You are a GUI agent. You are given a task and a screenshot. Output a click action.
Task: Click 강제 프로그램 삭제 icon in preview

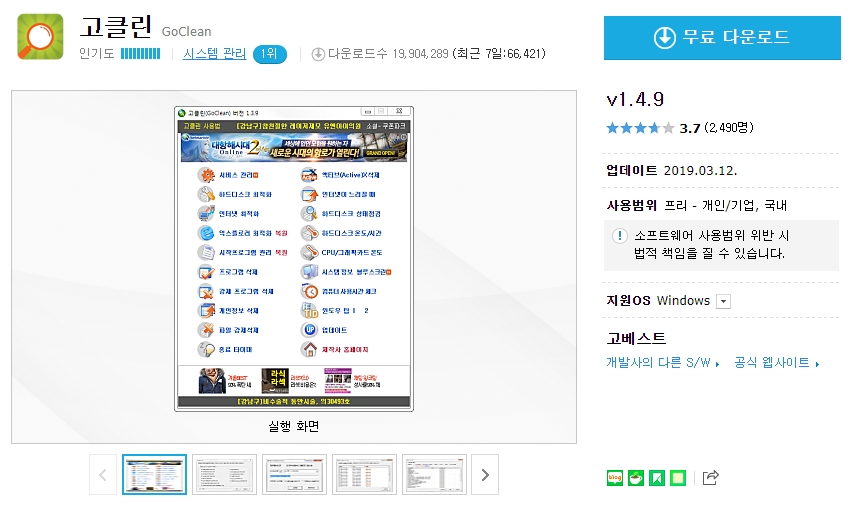(x=206, y=291)
